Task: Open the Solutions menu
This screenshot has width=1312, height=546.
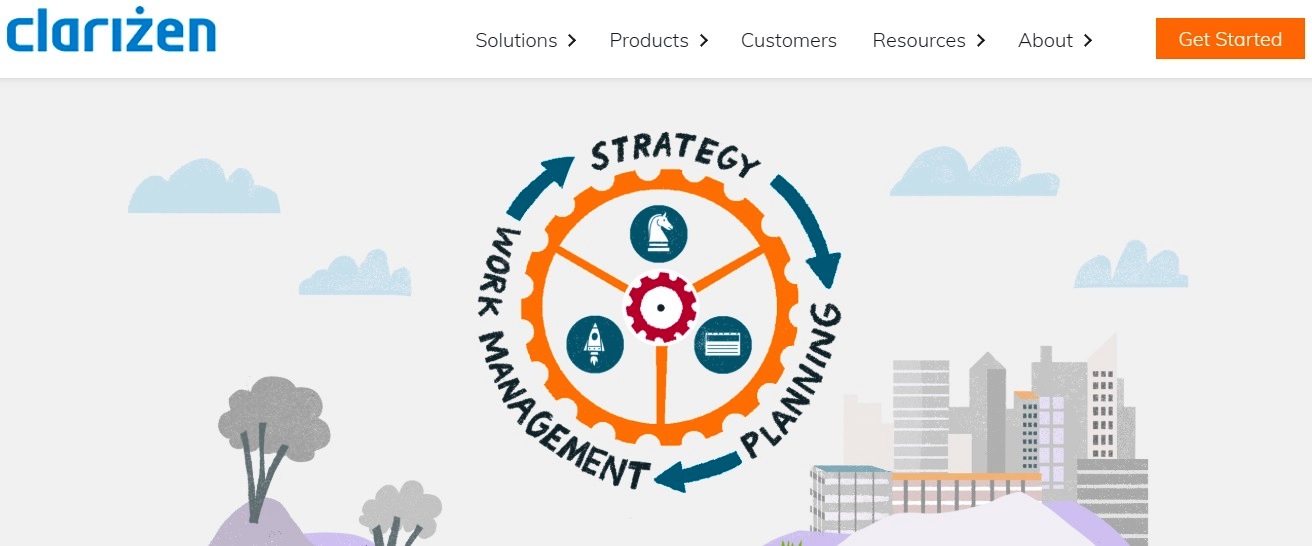Action: point(516,40)
